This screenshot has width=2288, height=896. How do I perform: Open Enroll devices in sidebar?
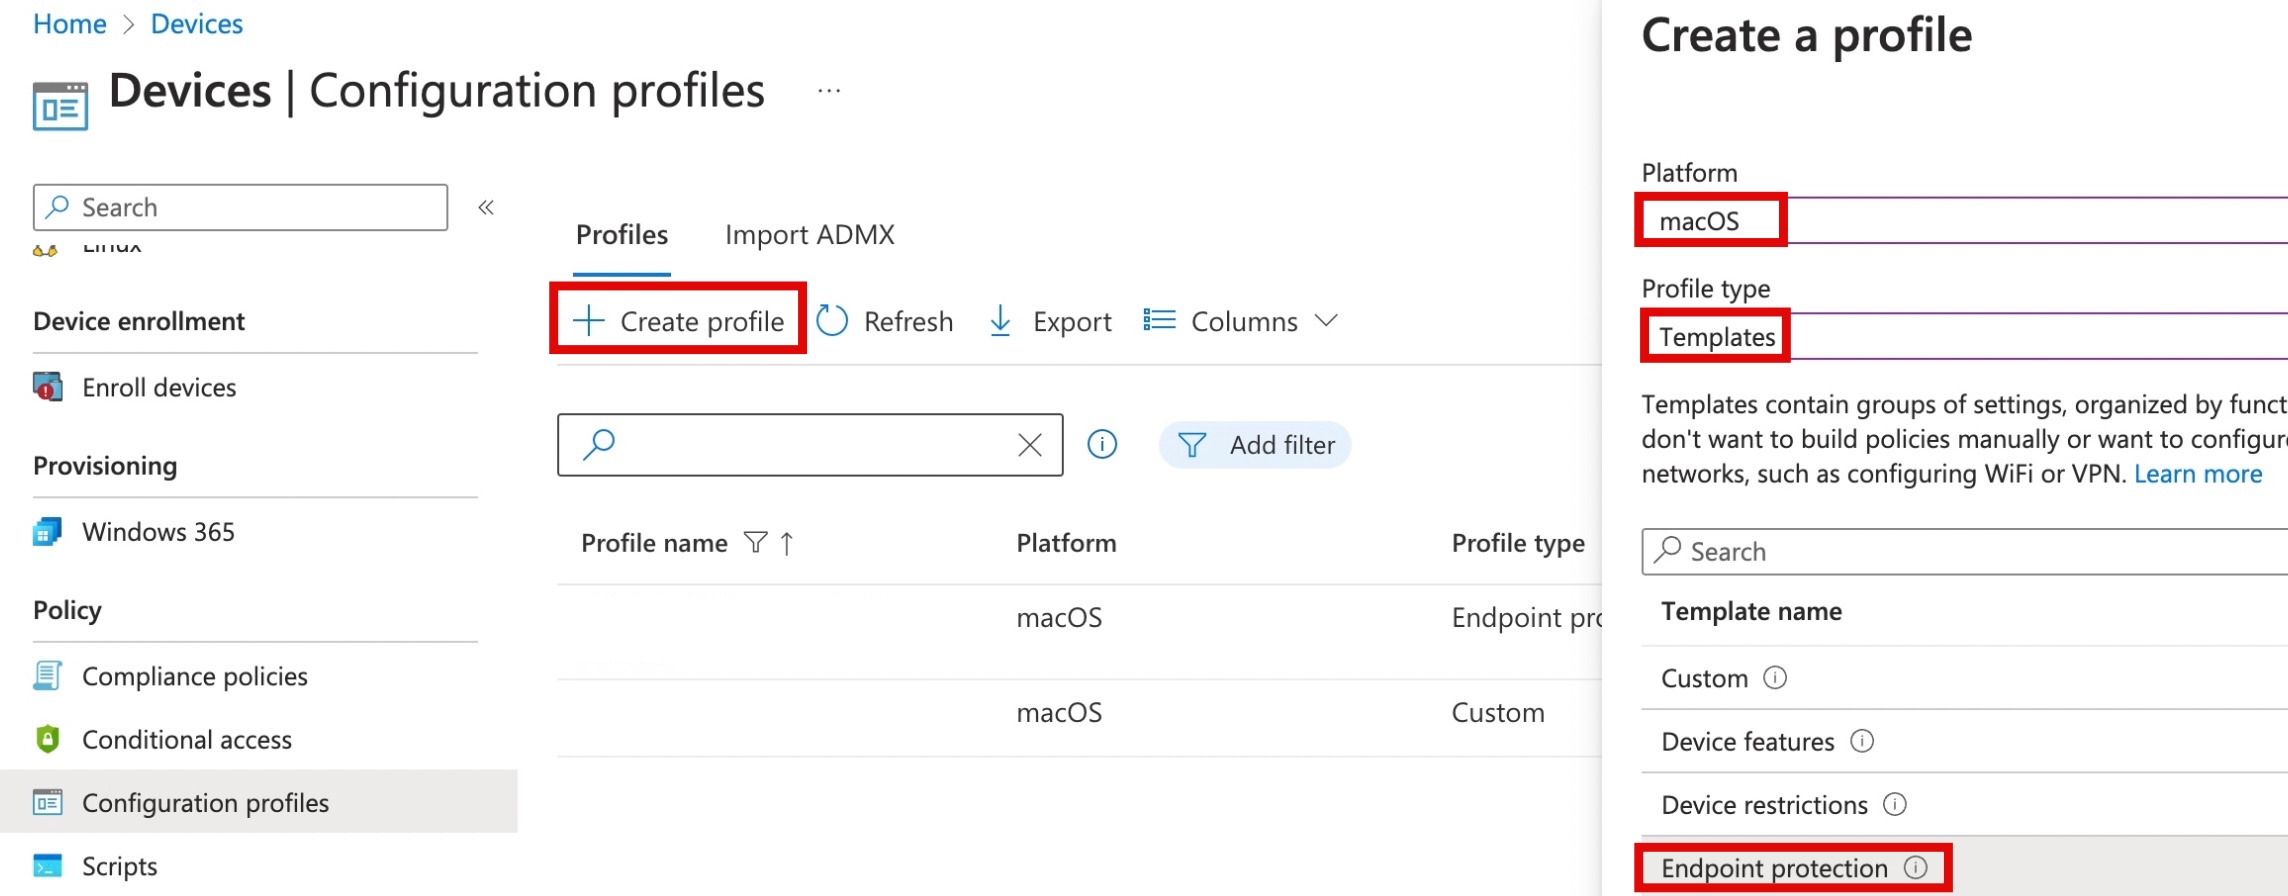(x=159, y=387)
